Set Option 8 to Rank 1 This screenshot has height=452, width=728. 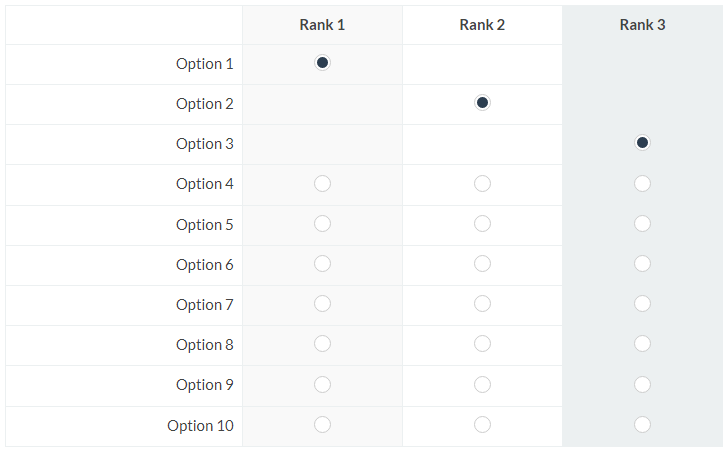322,344
